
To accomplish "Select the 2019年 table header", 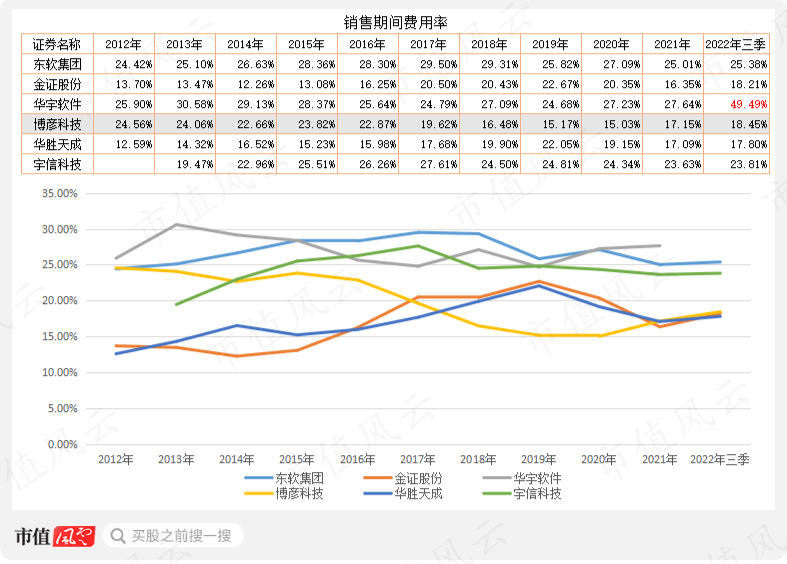I will [x=551, y=44].
